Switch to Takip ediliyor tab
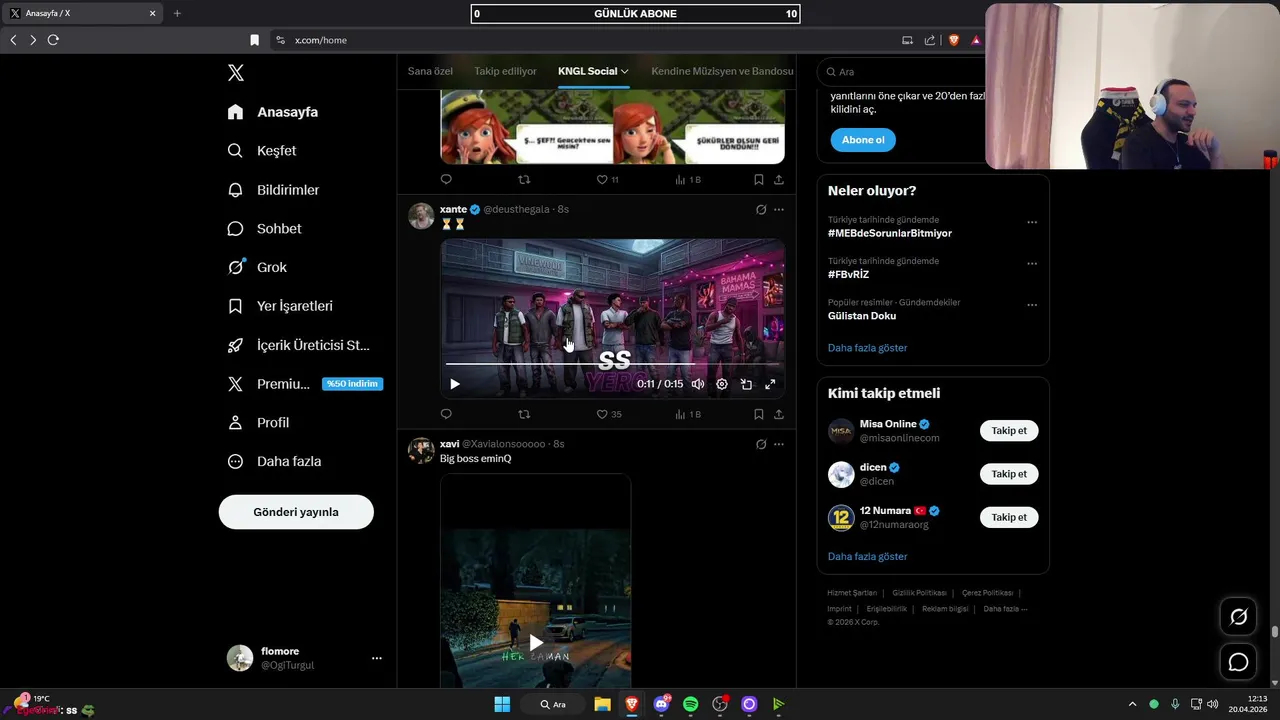Screen dimensions: 1280x720 [505, 71]
